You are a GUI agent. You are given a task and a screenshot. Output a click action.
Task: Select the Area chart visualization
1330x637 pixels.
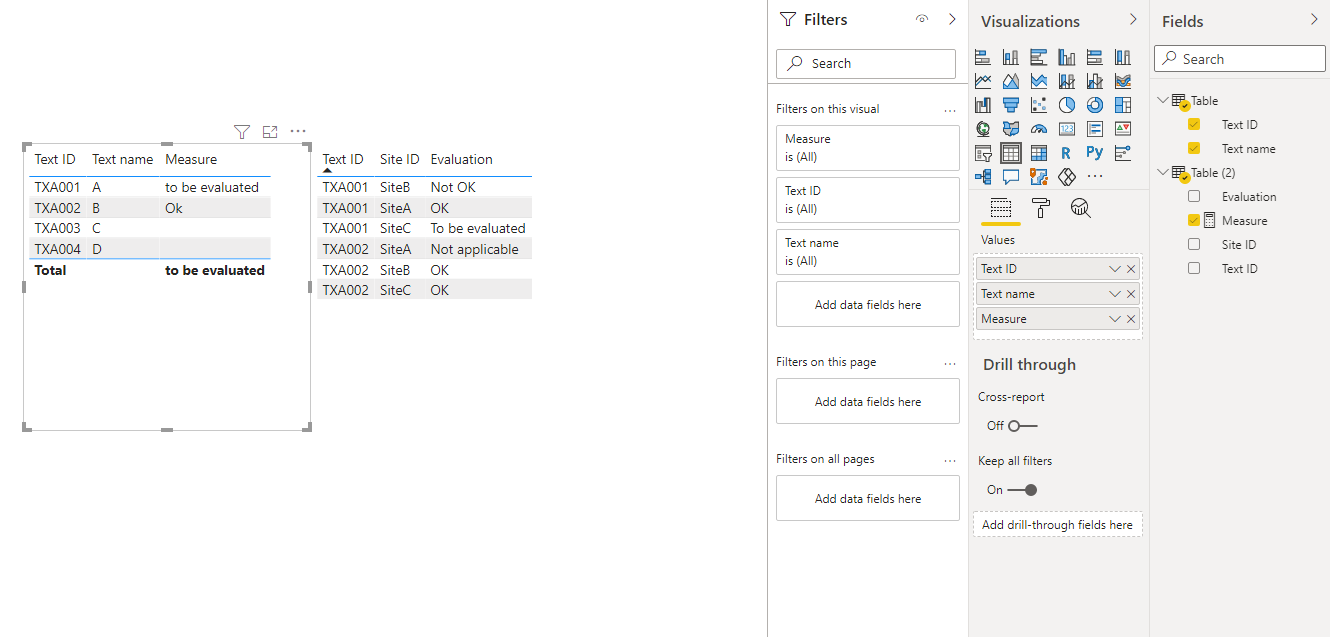point(1011,81)
